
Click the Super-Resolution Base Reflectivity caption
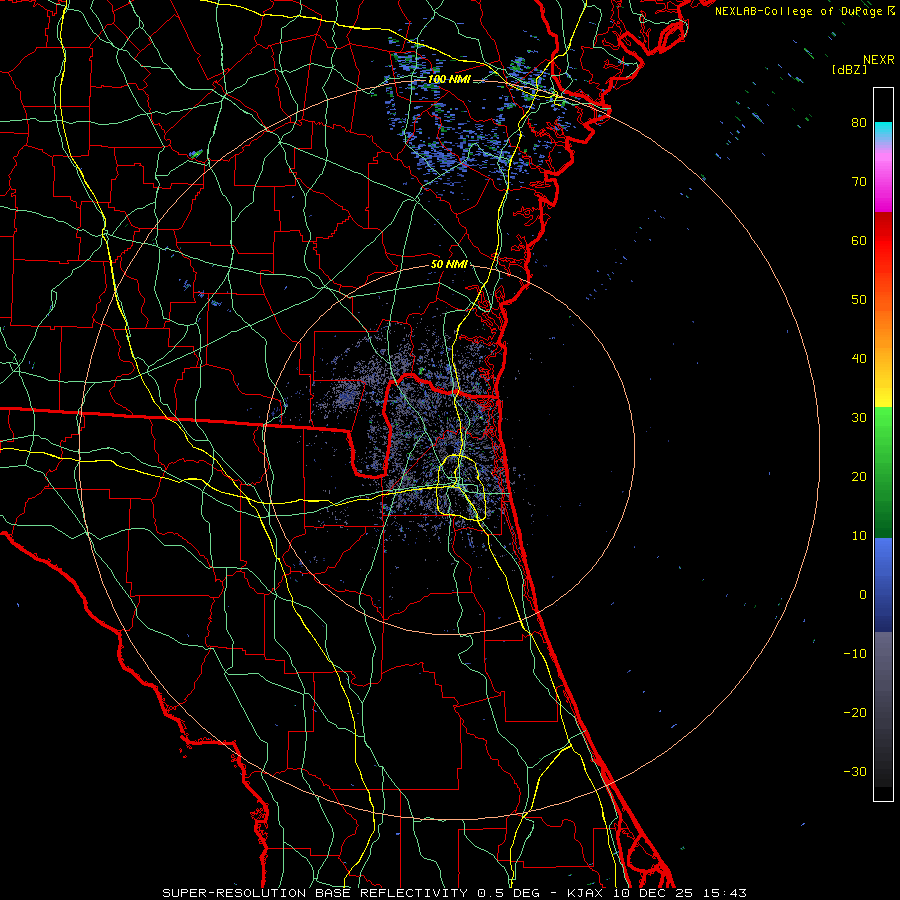tap(455, 893)
